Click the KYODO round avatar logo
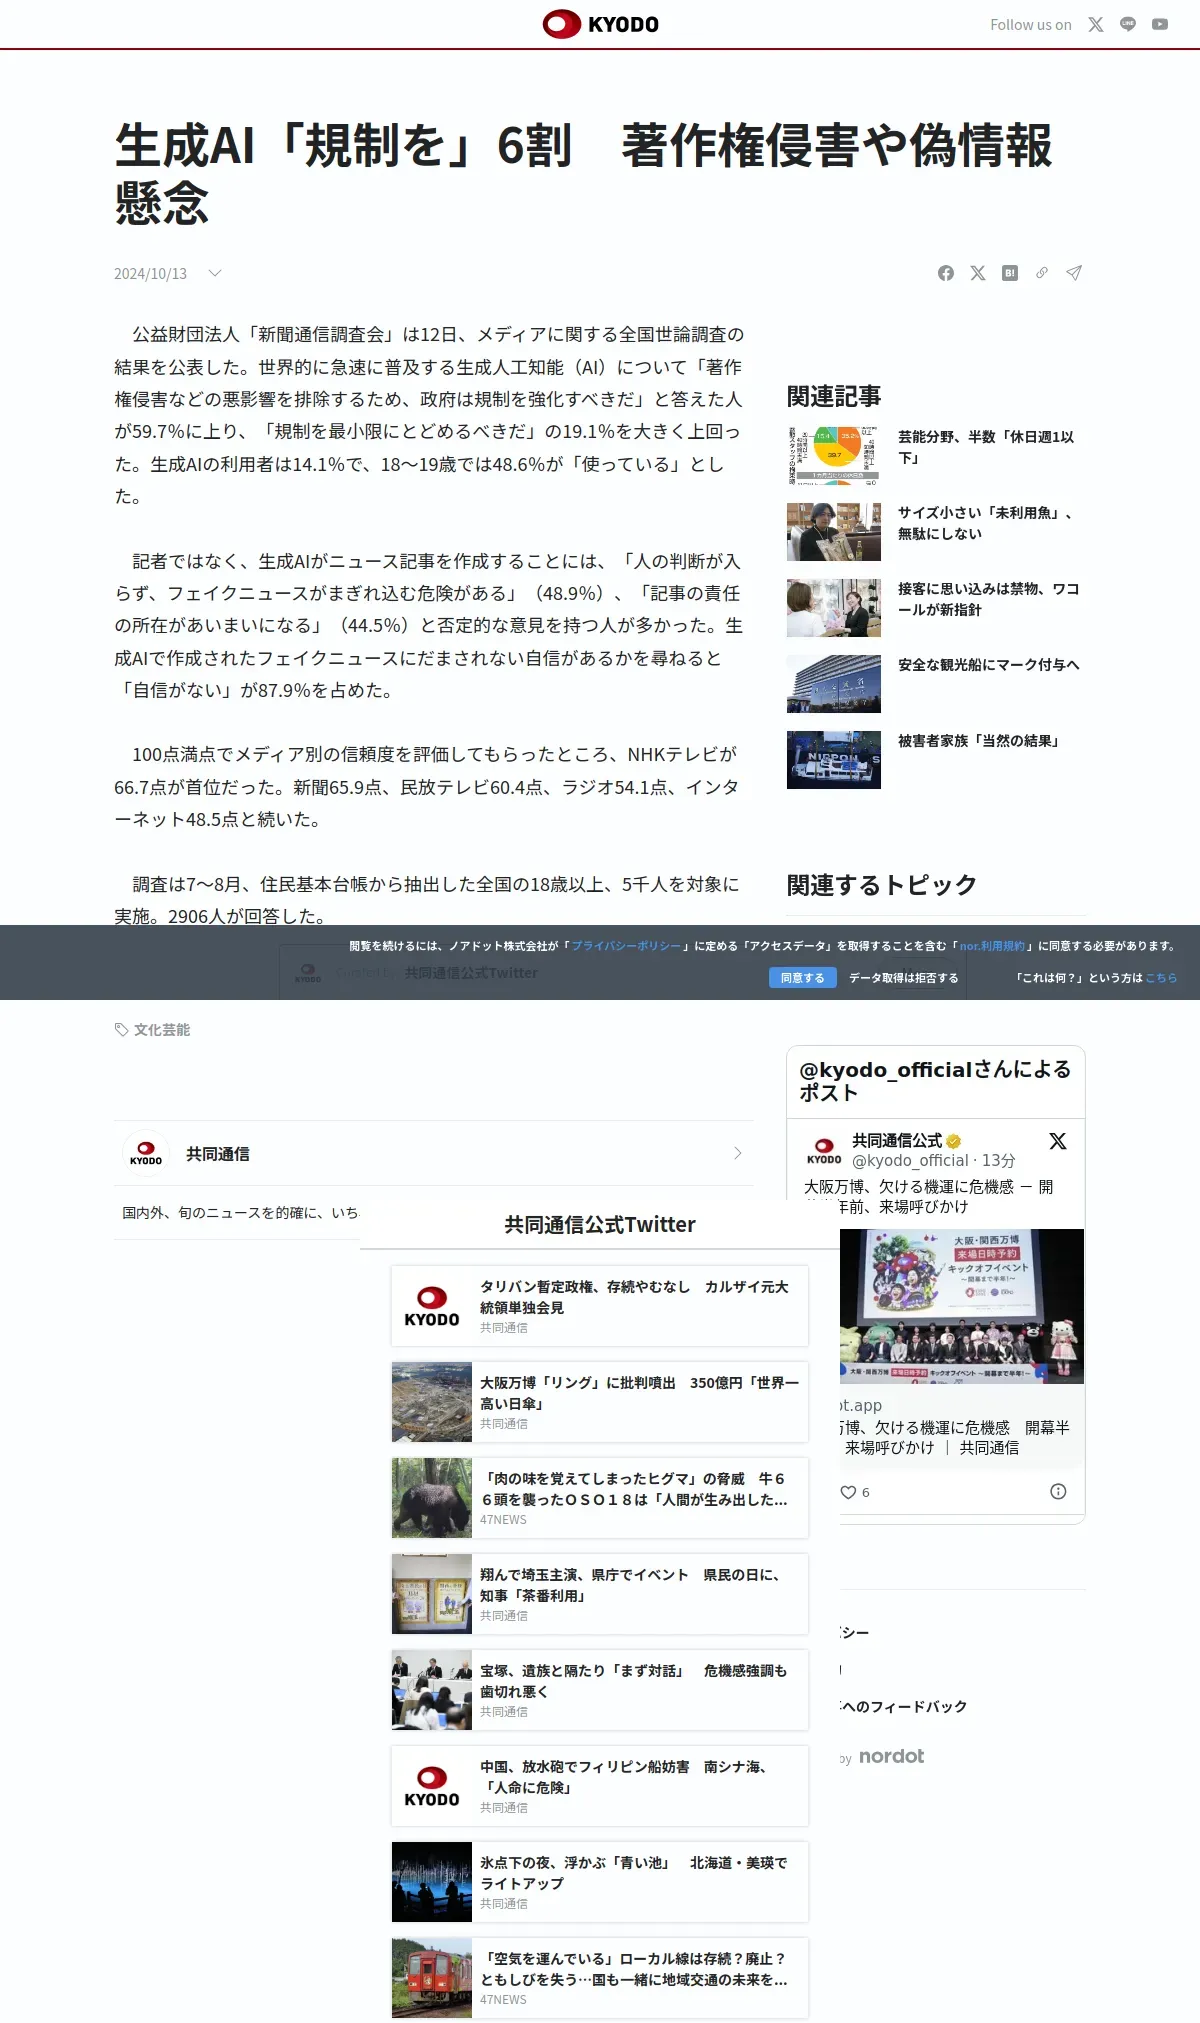This screenshot has height=2023, width=1200. click(146, 1153)
